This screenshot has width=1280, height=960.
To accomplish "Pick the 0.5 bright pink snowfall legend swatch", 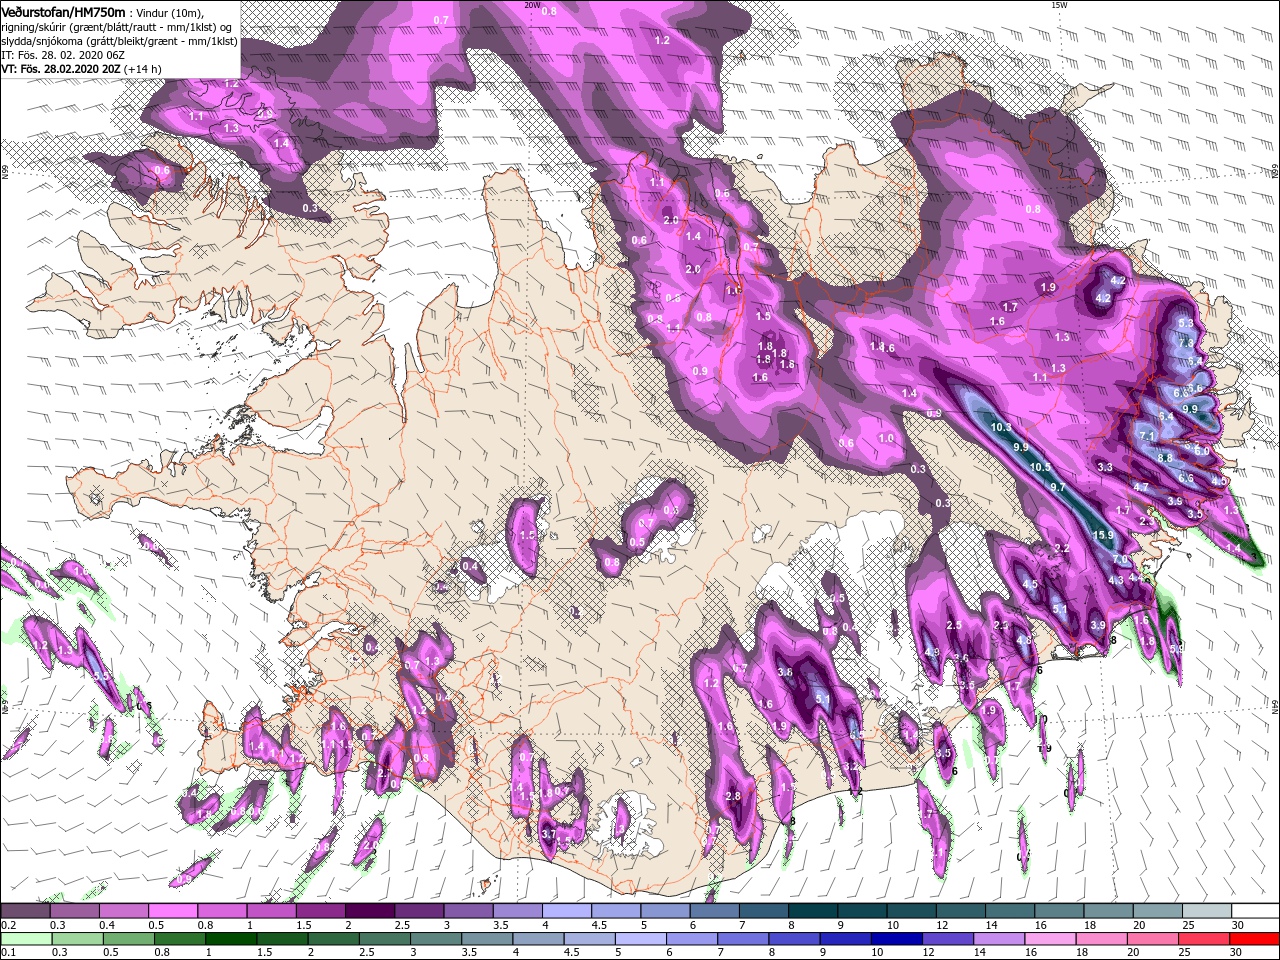I will (x=173, y=911).
